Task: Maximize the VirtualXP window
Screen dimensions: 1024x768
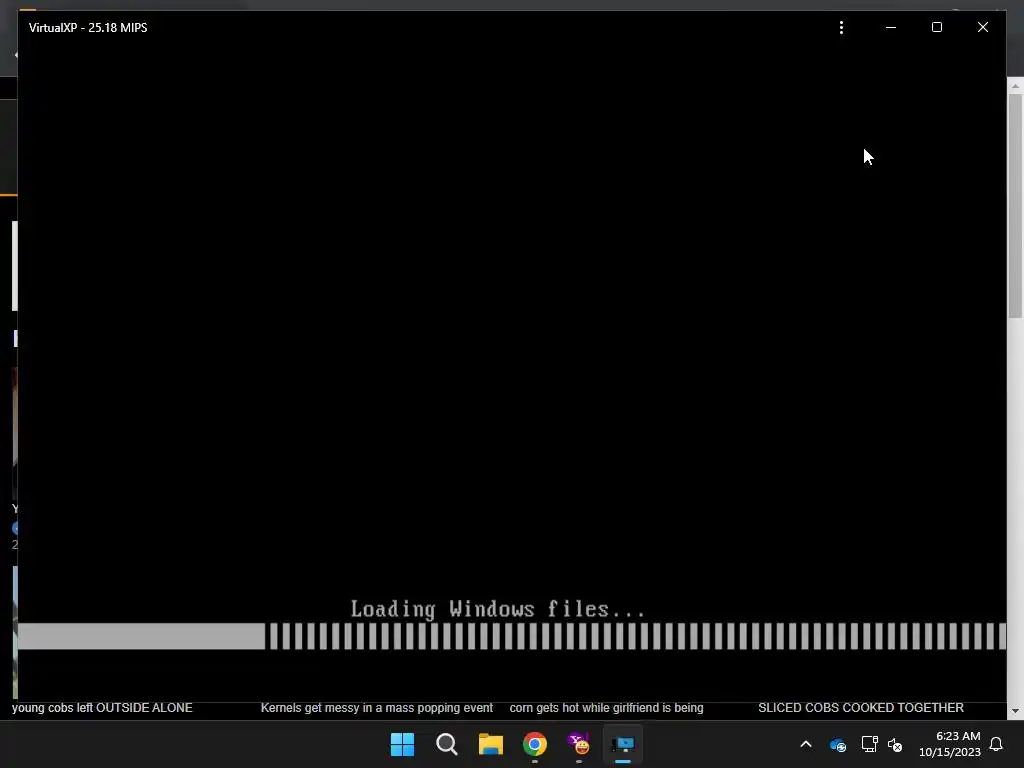Action: [x=936, y=27]
